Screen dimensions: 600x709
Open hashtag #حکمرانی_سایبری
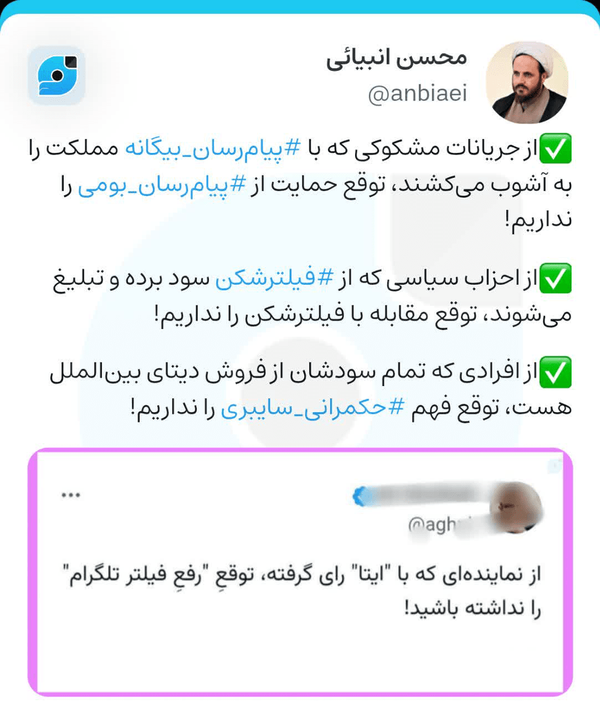pyautogui.click(x=312, y=407)
